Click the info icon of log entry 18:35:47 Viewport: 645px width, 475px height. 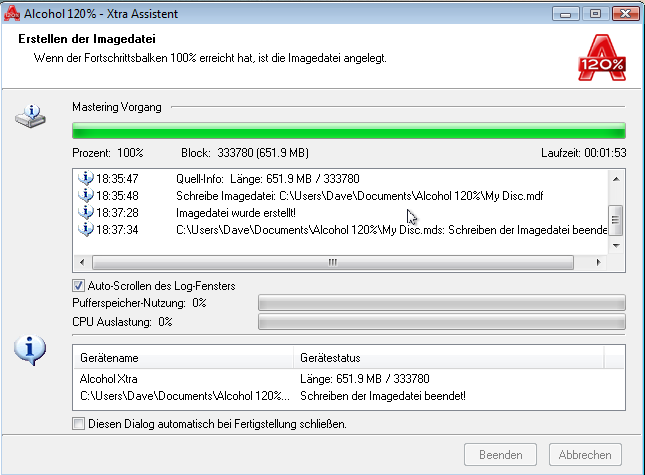[86, 178]
